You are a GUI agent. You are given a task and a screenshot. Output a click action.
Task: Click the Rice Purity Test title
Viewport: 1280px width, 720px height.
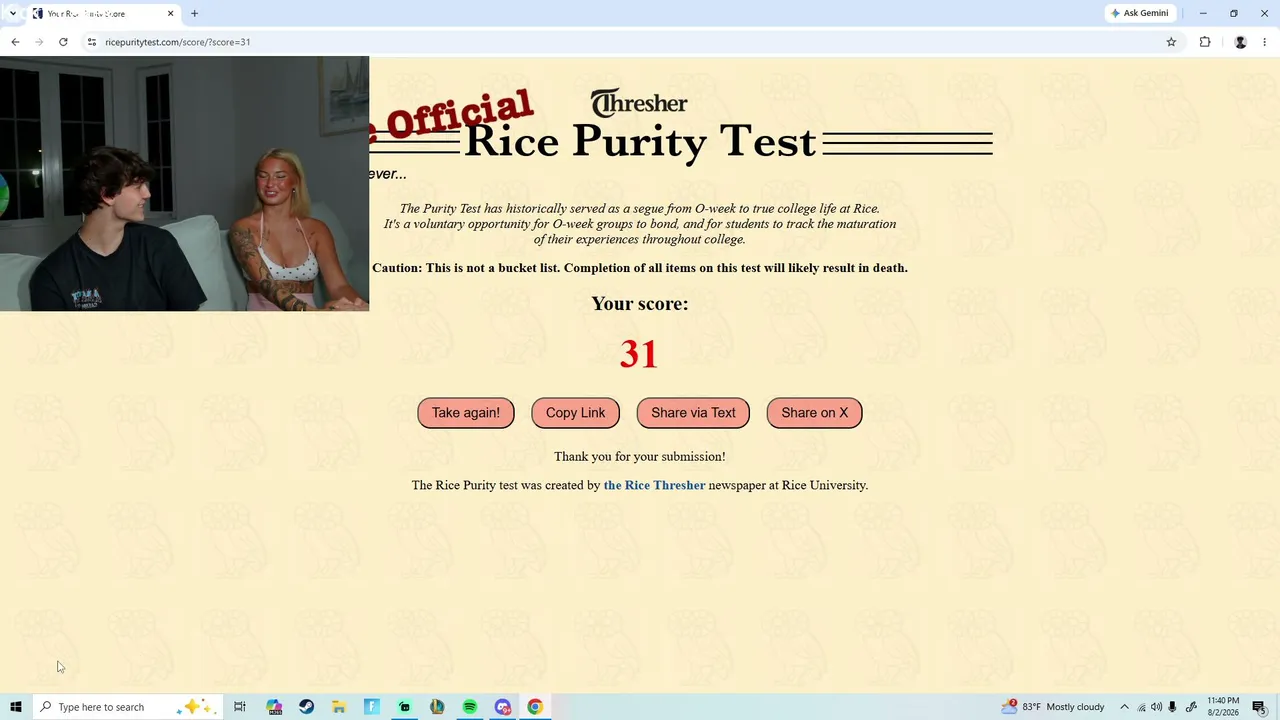click(x=640, y=141)
